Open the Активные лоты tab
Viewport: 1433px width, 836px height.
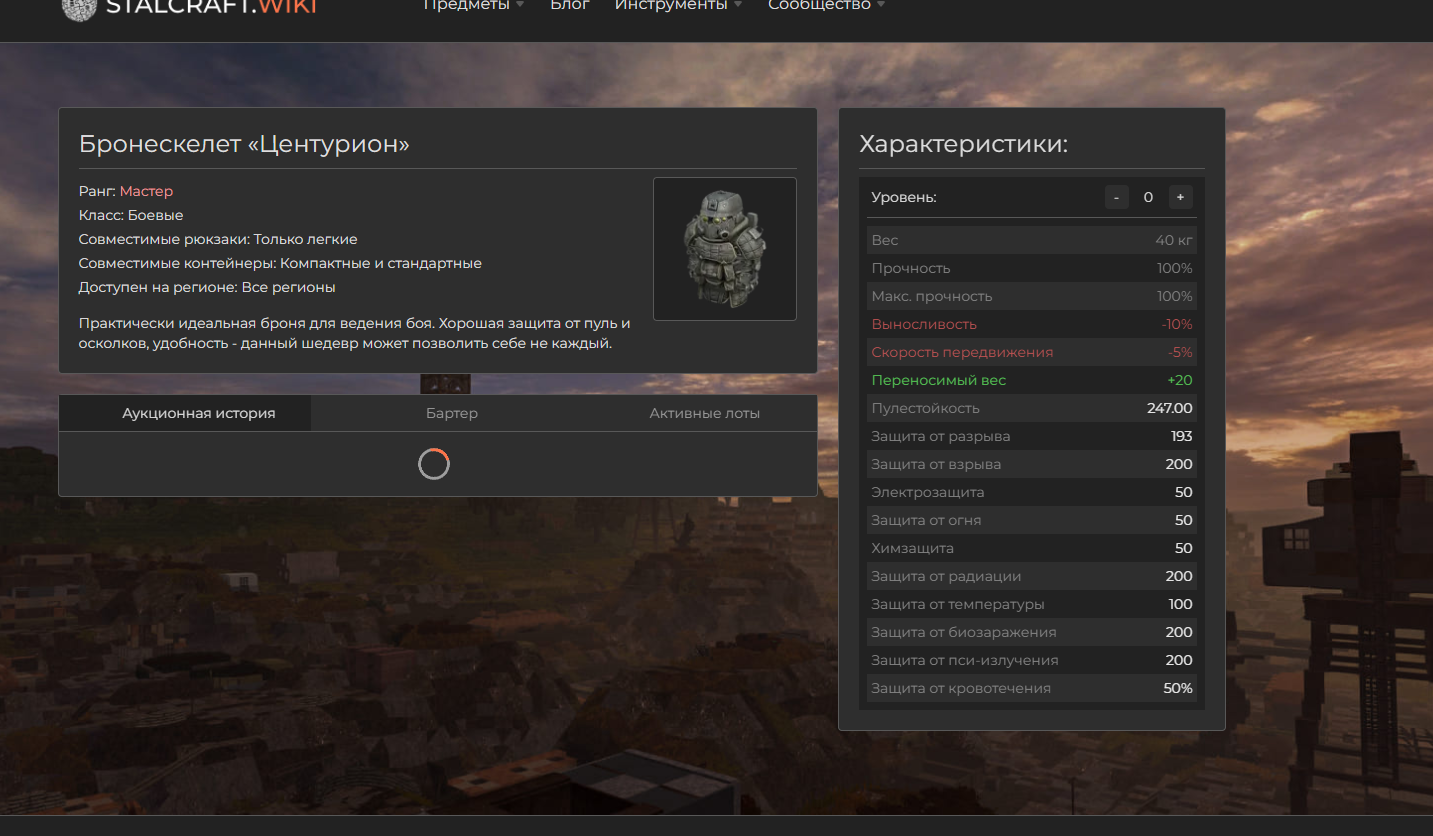(x=704, y=413)
